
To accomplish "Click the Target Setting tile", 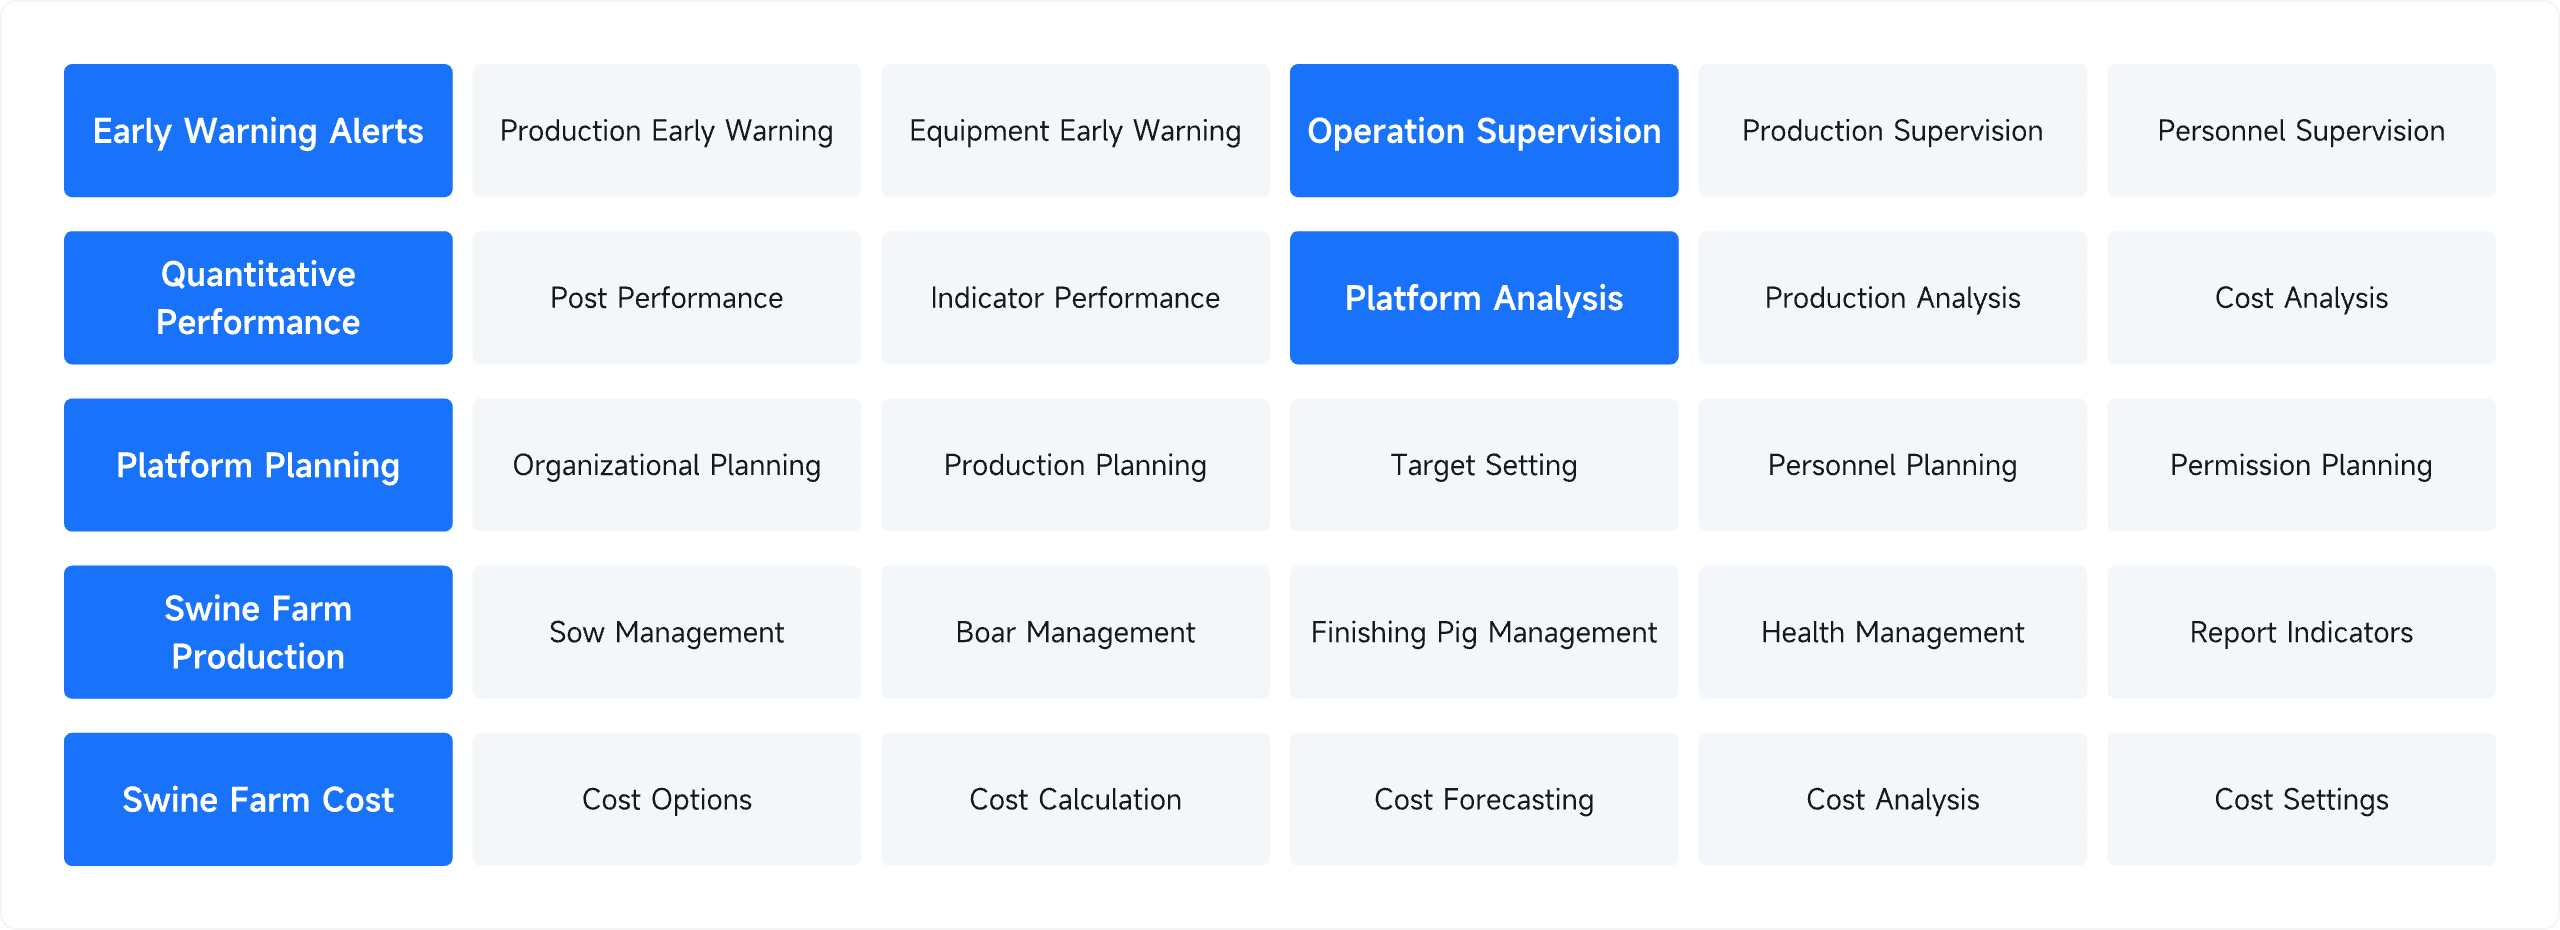I will click(1484, 465).
